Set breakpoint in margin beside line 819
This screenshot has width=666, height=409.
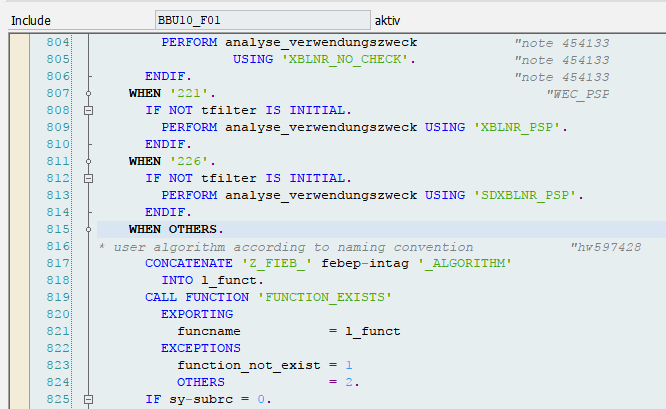[18, 297]
